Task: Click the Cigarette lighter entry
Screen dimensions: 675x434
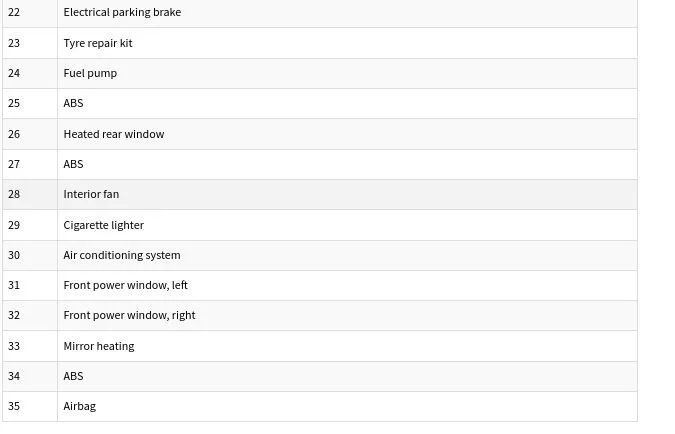Action: tap(103, 225)
